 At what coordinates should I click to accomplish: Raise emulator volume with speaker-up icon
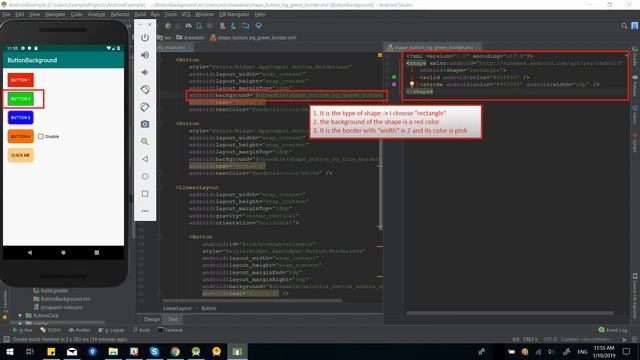145,55
